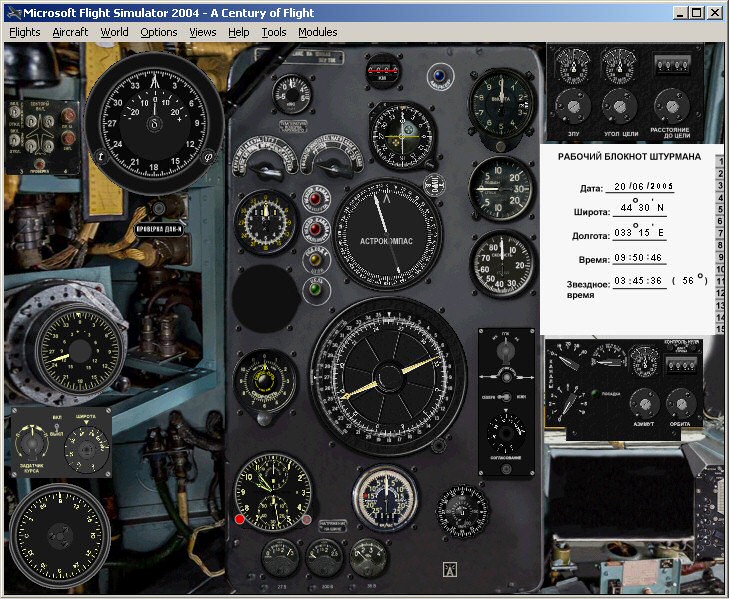Click the vertical speed indicator gauge
The image size is (729, 599).
click(502, 188)
